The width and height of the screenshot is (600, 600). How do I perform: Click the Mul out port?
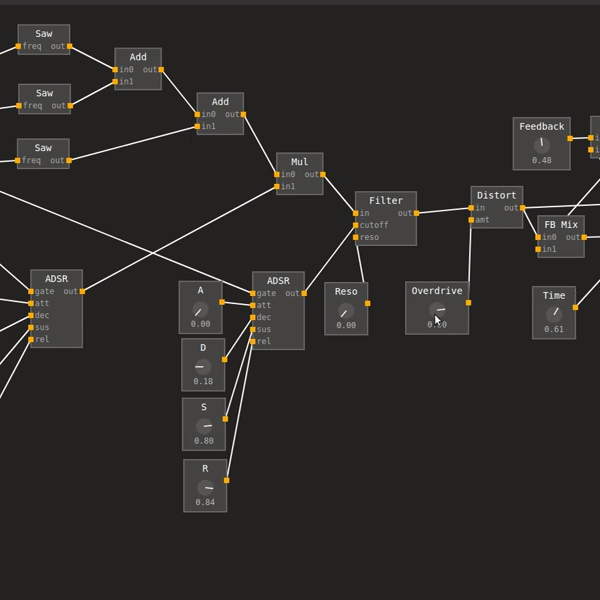click(323, 174)
